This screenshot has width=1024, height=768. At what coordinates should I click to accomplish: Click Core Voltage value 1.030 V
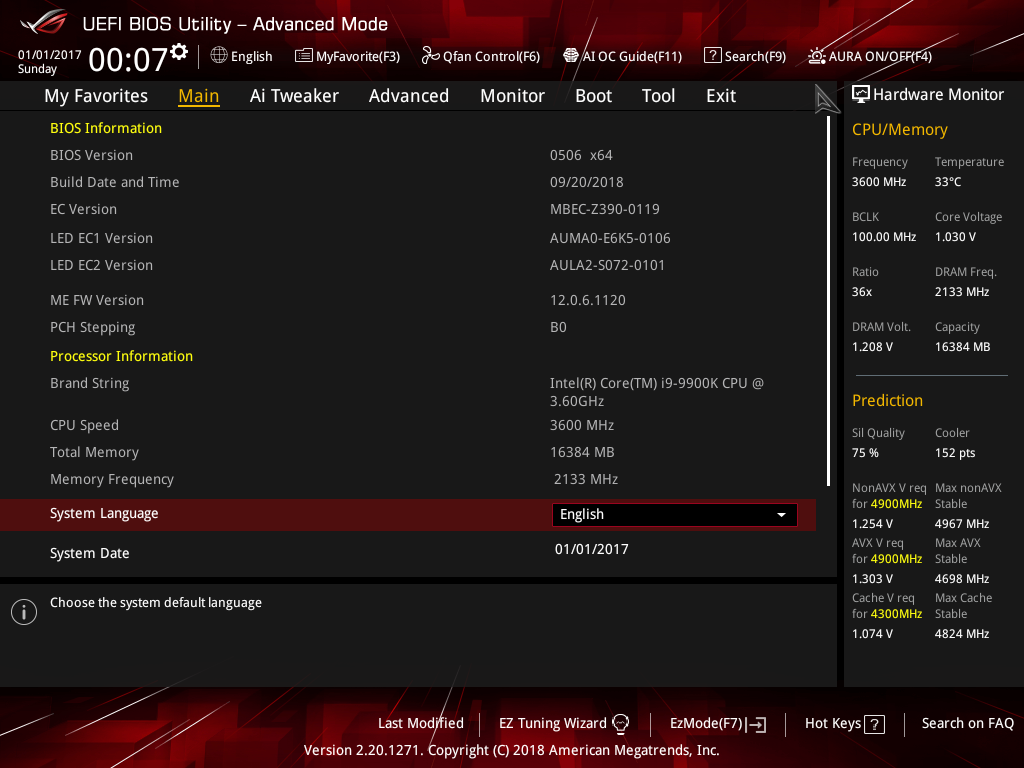[955, 237]
